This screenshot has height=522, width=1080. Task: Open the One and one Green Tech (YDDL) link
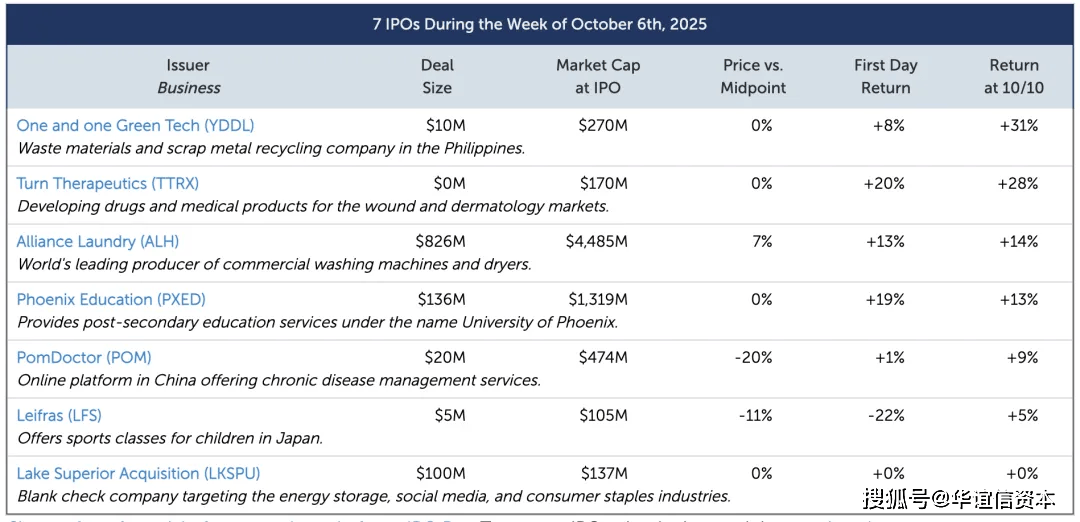pyautogui.click(x=135, y=125)
